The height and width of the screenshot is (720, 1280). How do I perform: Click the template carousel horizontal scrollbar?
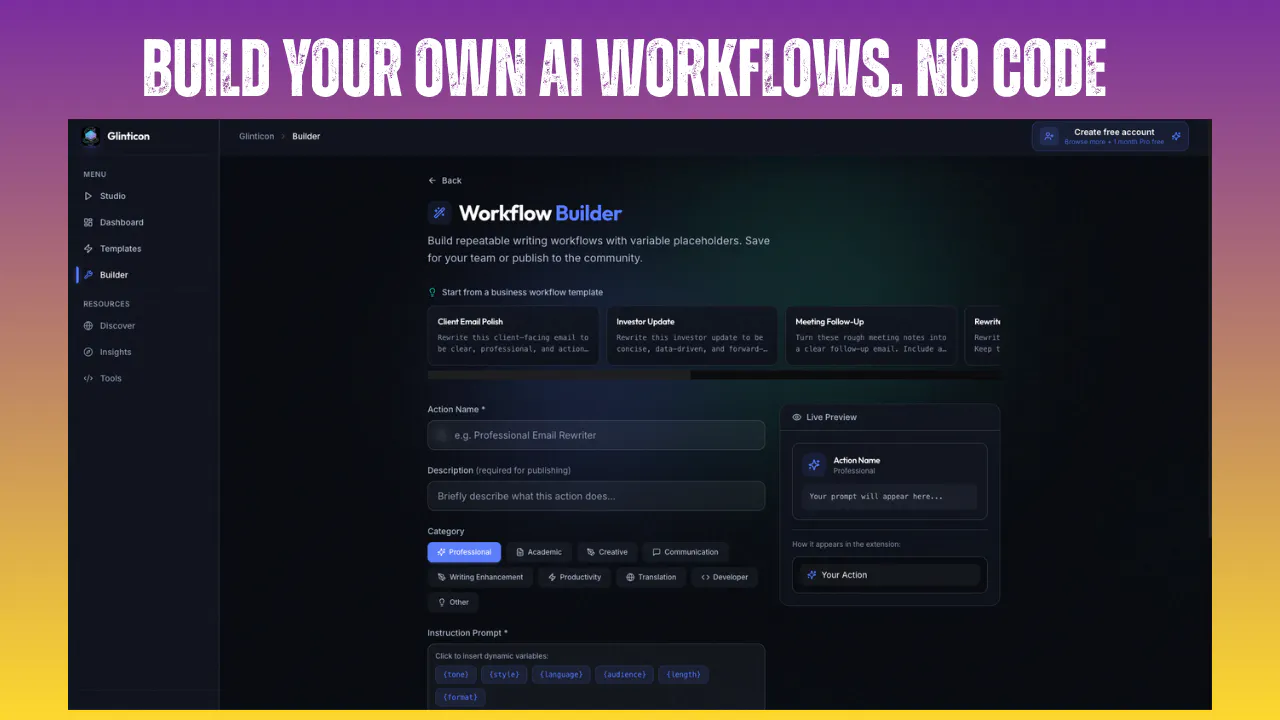tap(559, 376)
